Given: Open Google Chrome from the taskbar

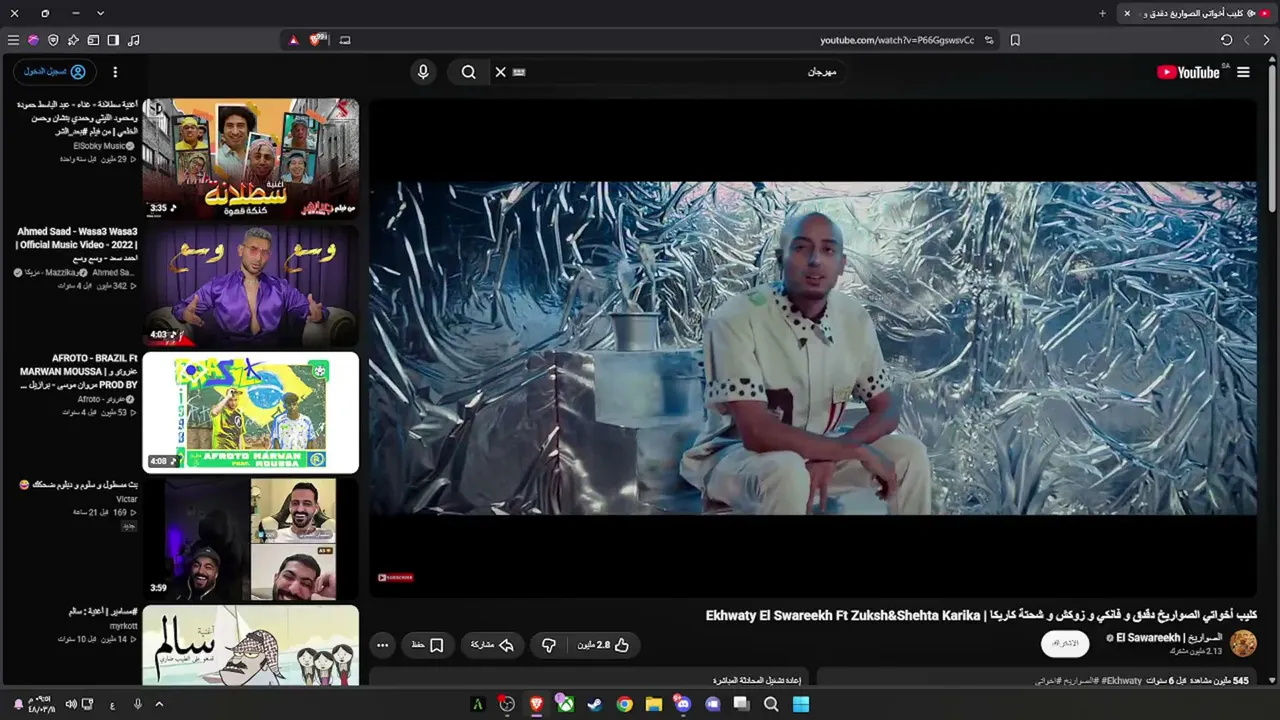Looking at the screenshot, I should 625,704.
